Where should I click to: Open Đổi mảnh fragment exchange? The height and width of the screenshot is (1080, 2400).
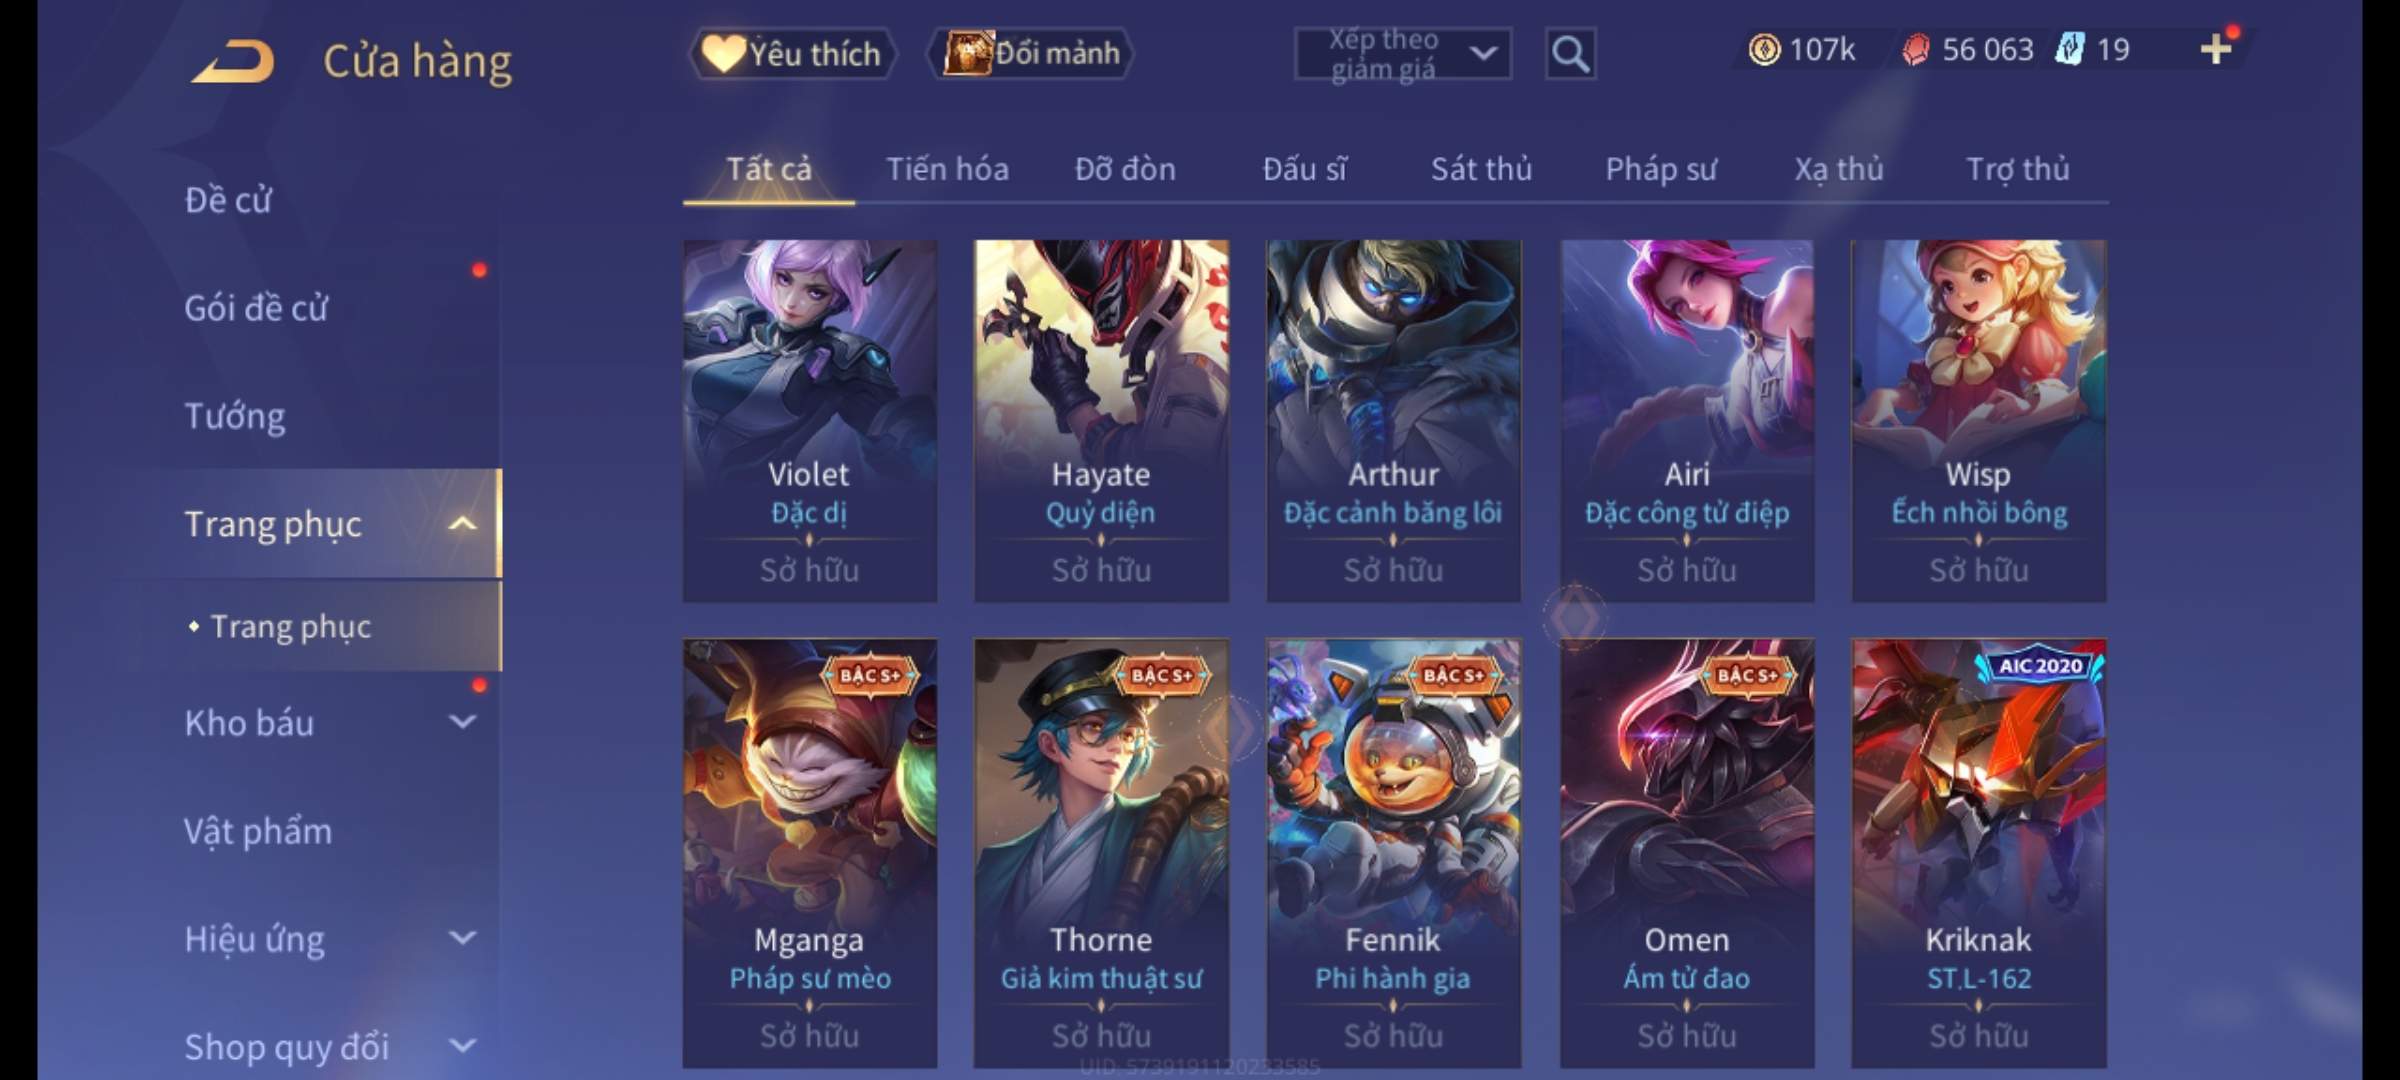point(1031,53)
